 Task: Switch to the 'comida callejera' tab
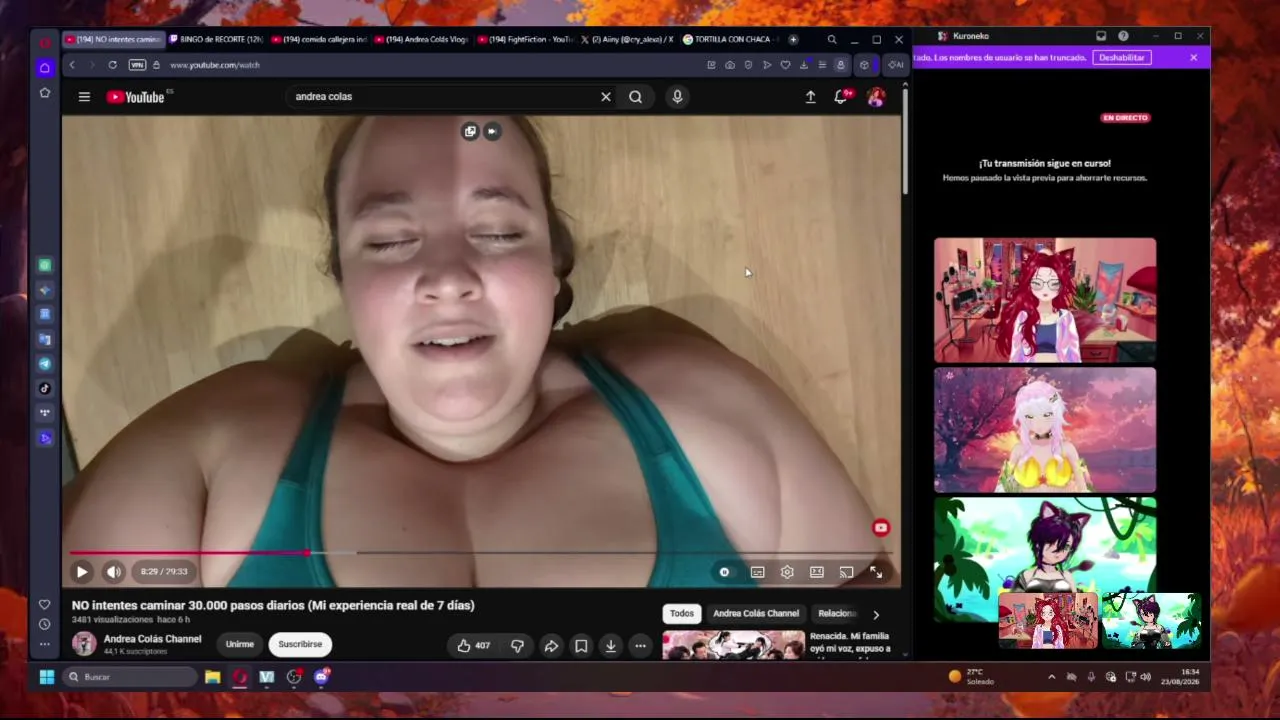[x=320, y=40]
